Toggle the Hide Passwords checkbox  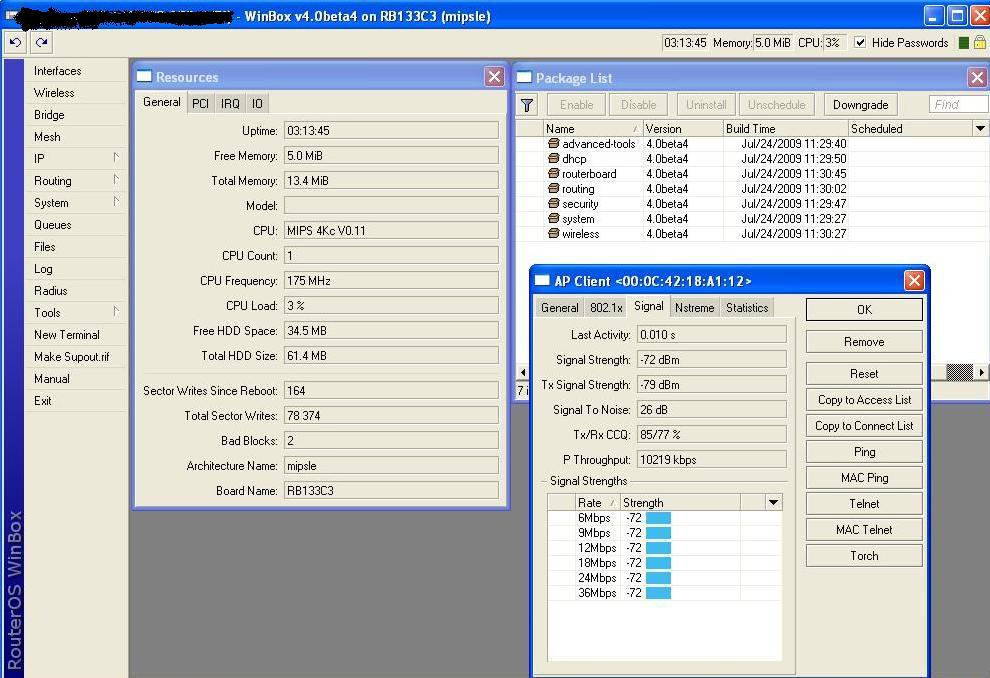[859, 42]
